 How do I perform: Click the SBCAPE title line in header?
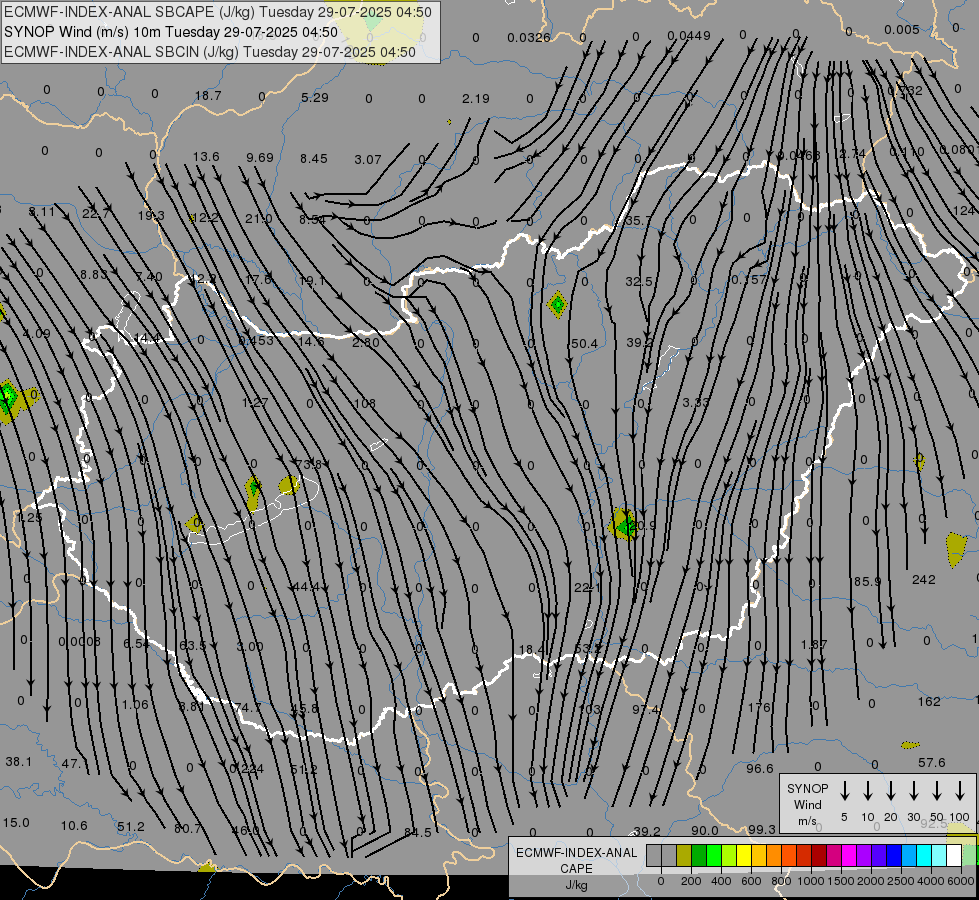coord(218,12)
